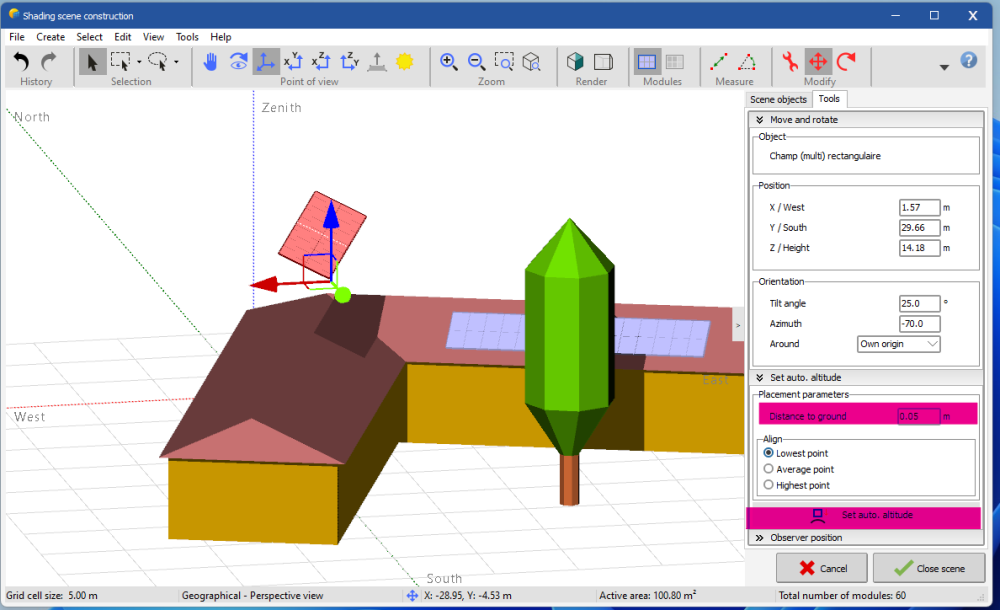Click the Tilt angle input field
Viewport: 1000px width, 610px height.
click(918, 304)
